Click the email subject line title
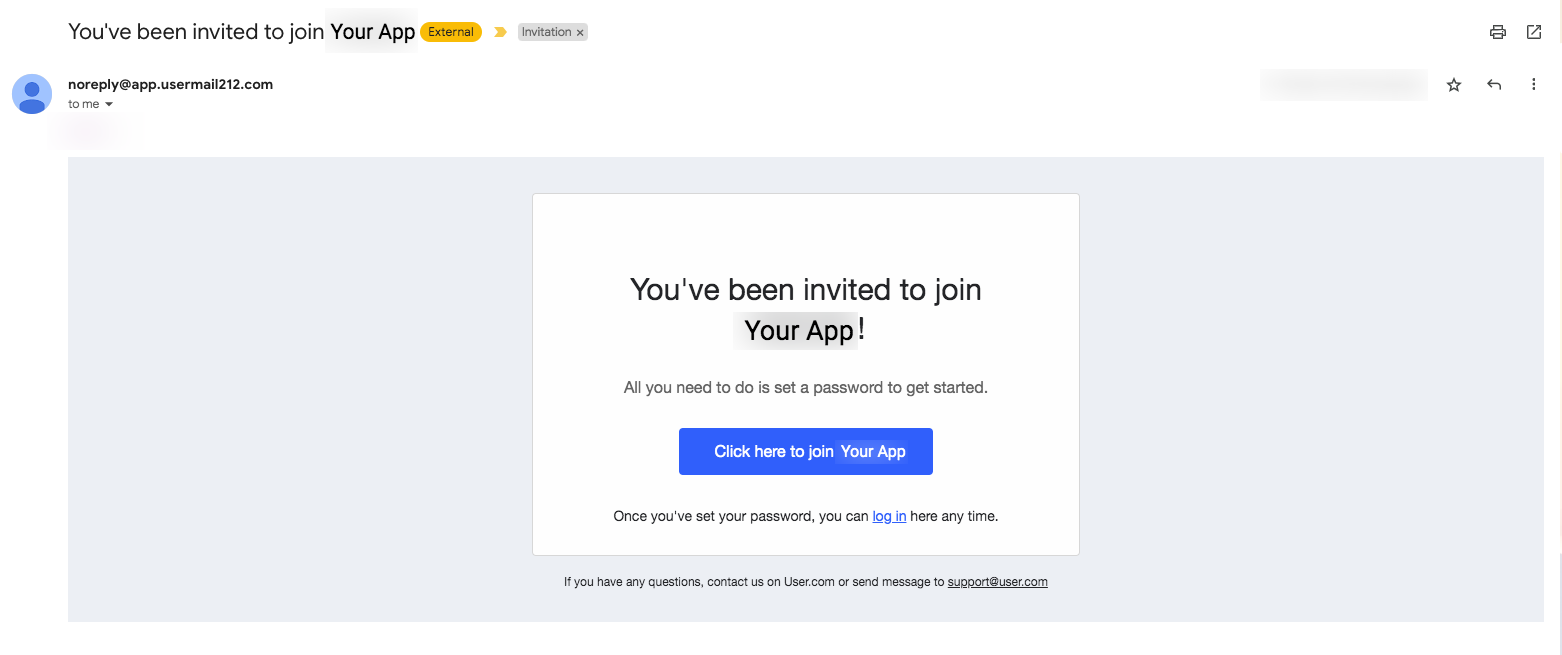This screenshot has width=1562, height=655. tap(241, 32)
